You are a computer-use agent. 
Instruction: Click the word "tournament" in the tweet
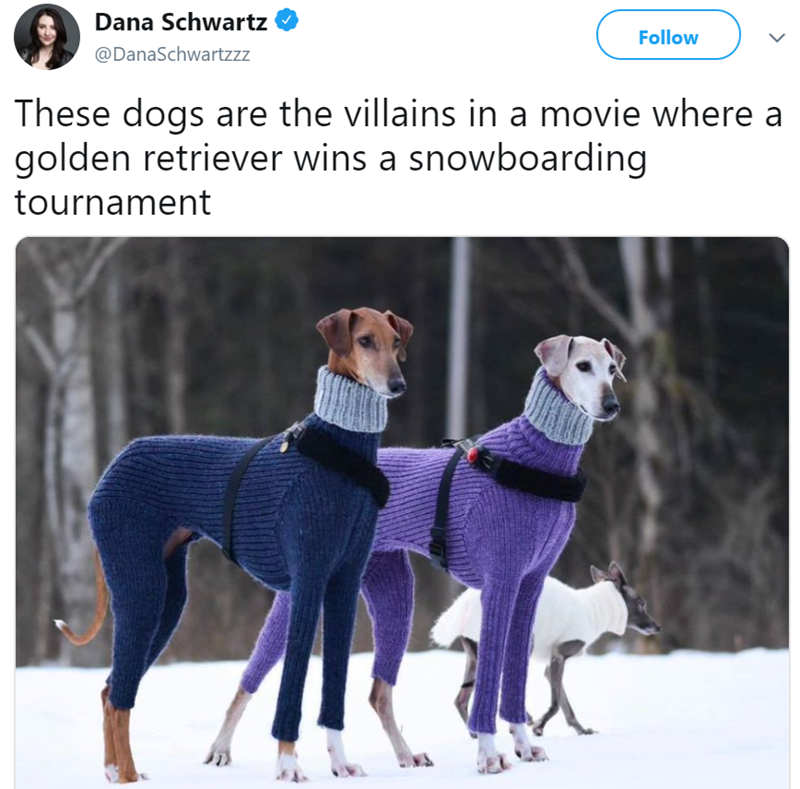pos(113,203)
